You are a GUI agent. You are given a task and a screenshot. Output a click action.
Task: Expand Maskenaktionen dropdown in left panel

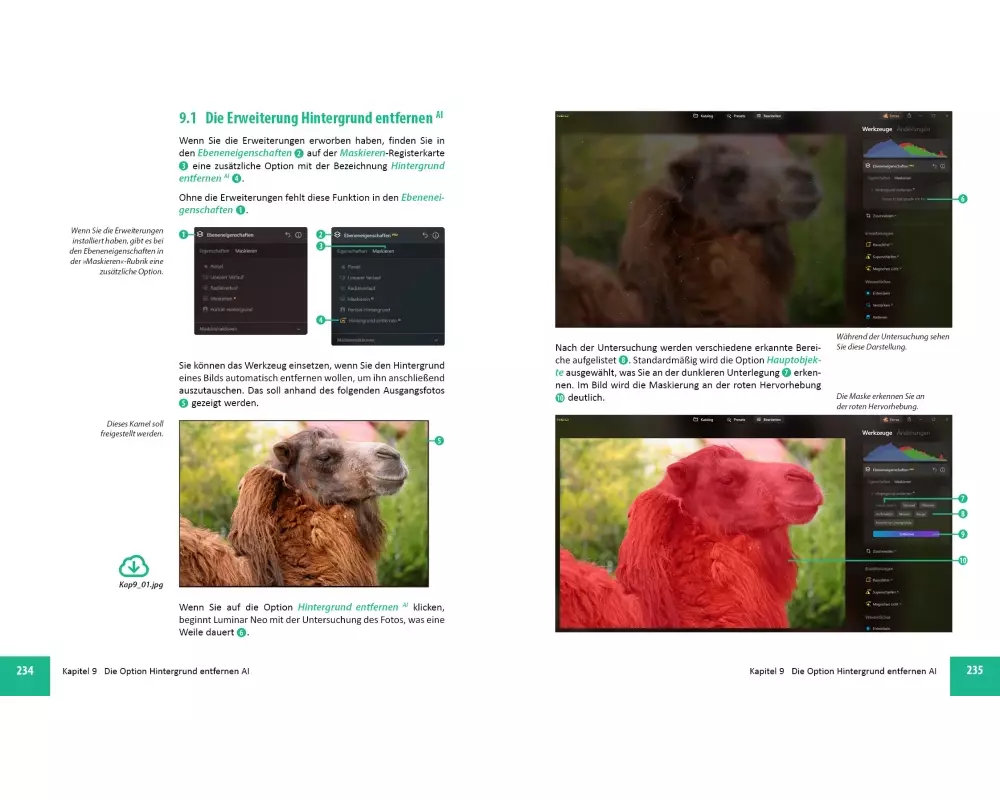point(298,328)
